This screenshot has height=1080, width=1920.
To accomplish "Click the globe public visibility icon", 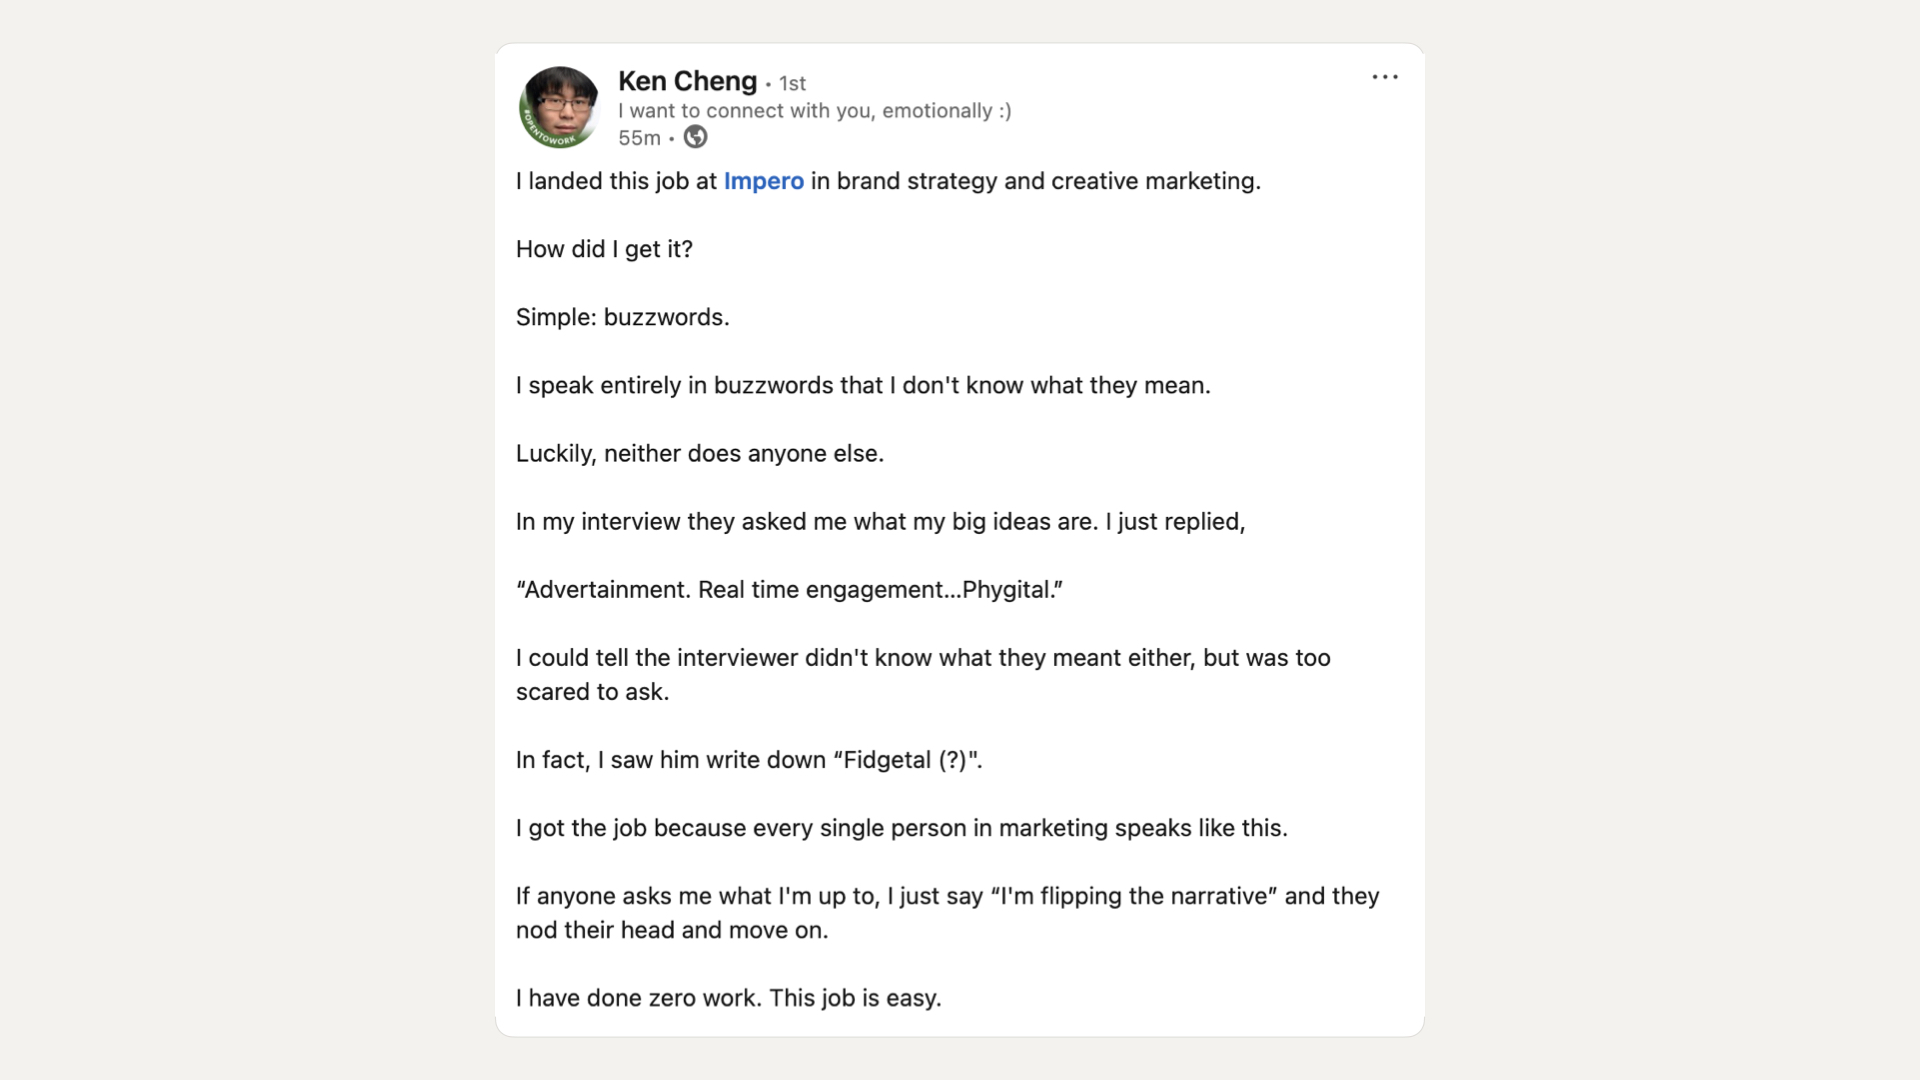I will (695, 137).
